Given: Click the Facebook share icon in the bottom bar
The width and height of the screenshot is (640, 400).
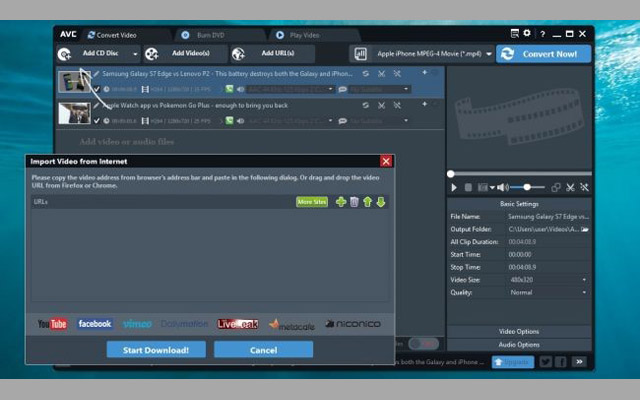Looking at the screenshot, I should (561, 361).
